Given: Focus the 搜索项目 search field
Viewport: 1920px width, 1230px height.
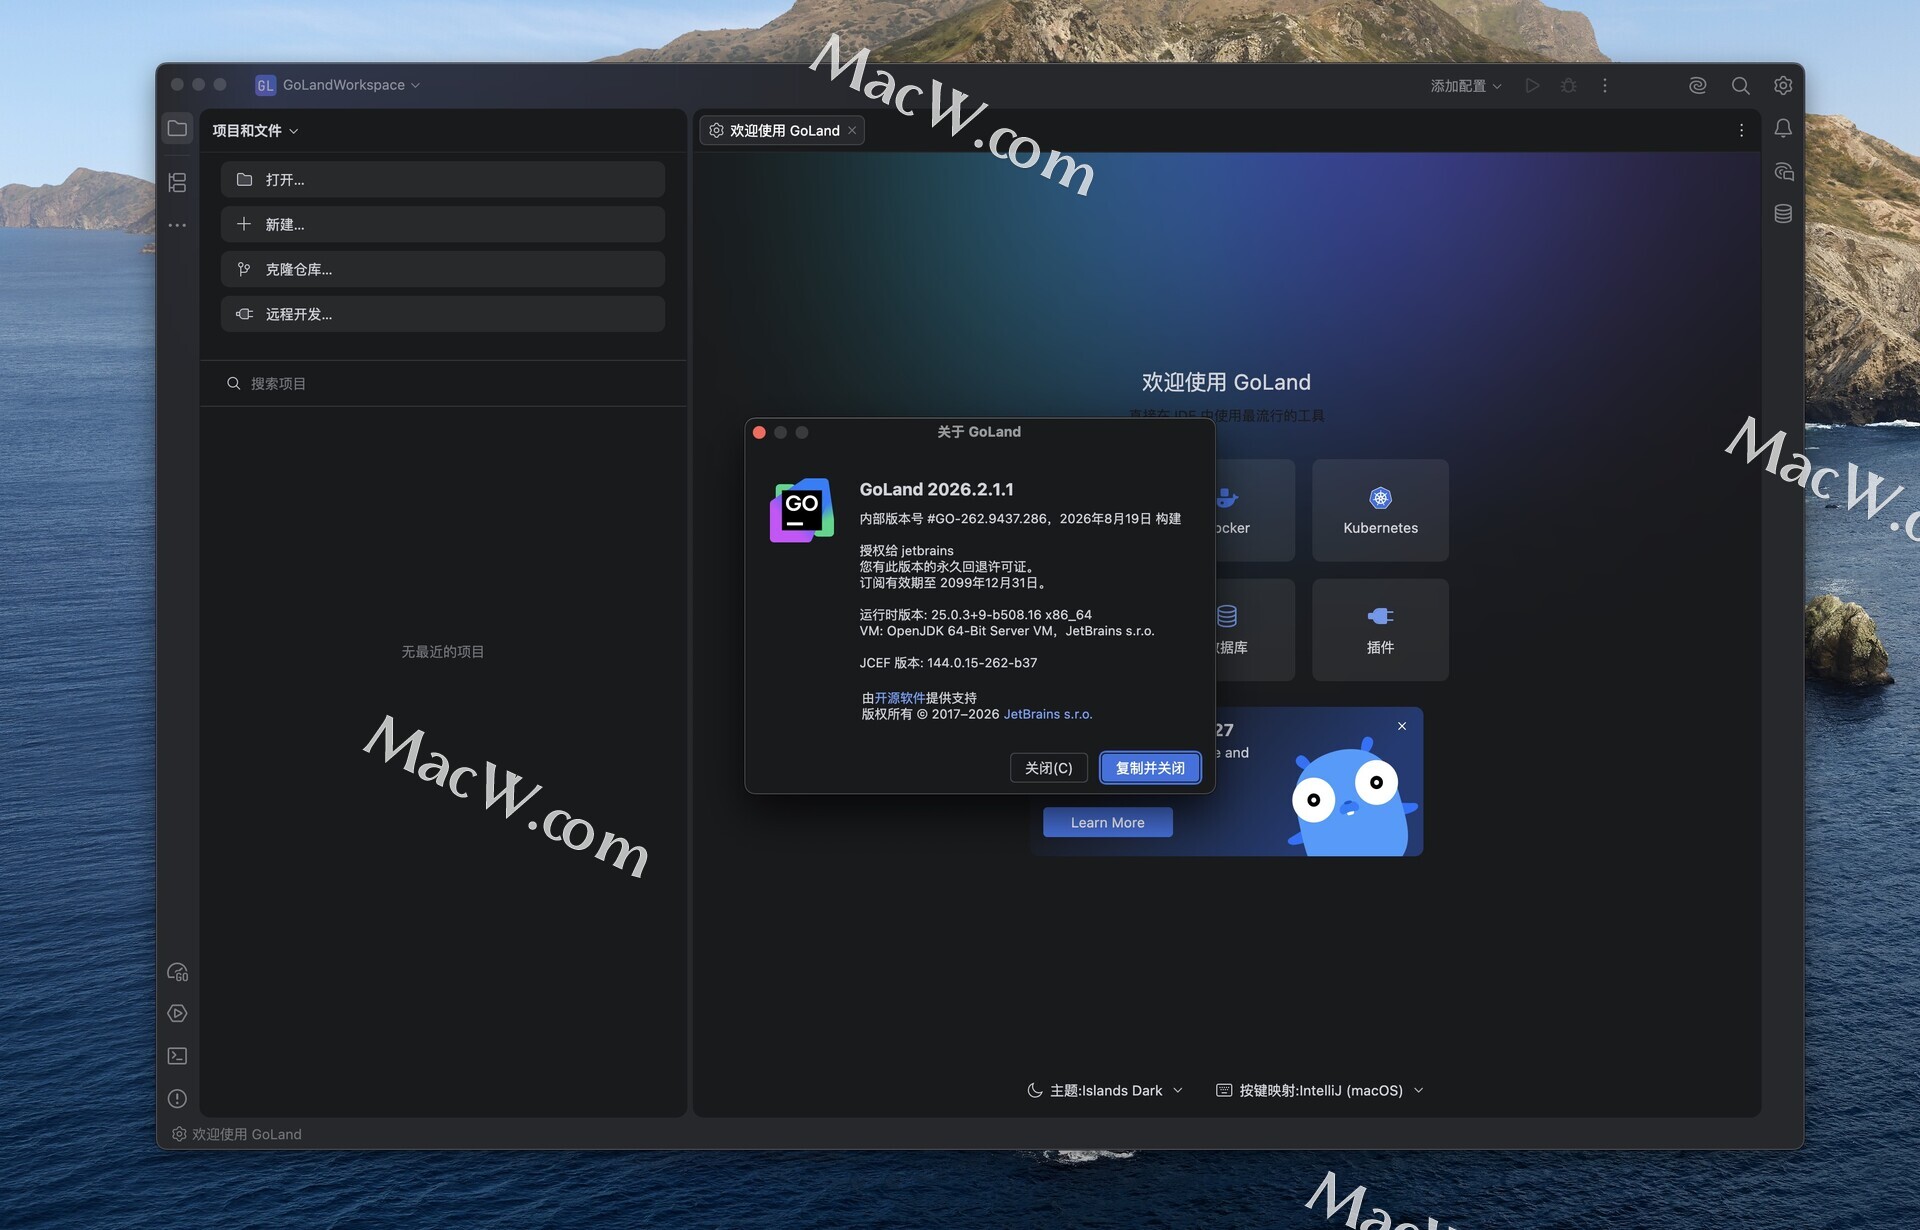Looking at the screenshot, I should pyautogui.click(x=442, y=384).
